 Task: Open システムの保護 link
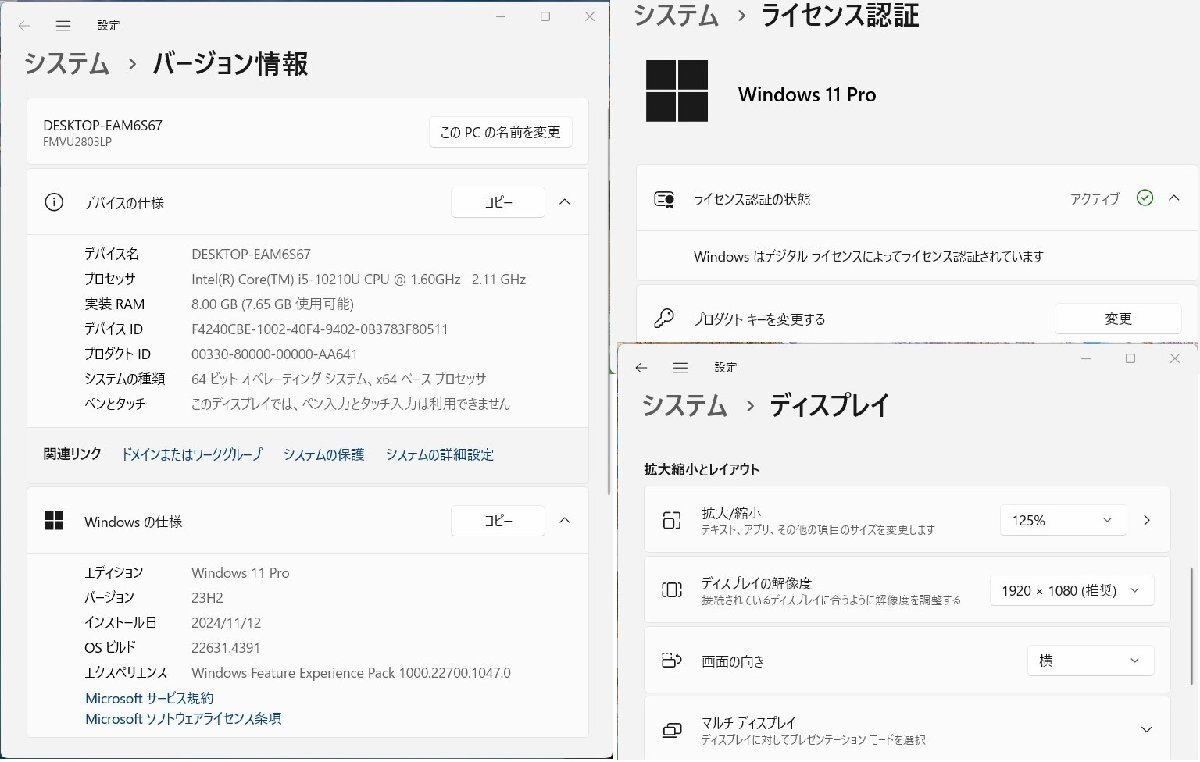tap(323, 454)
